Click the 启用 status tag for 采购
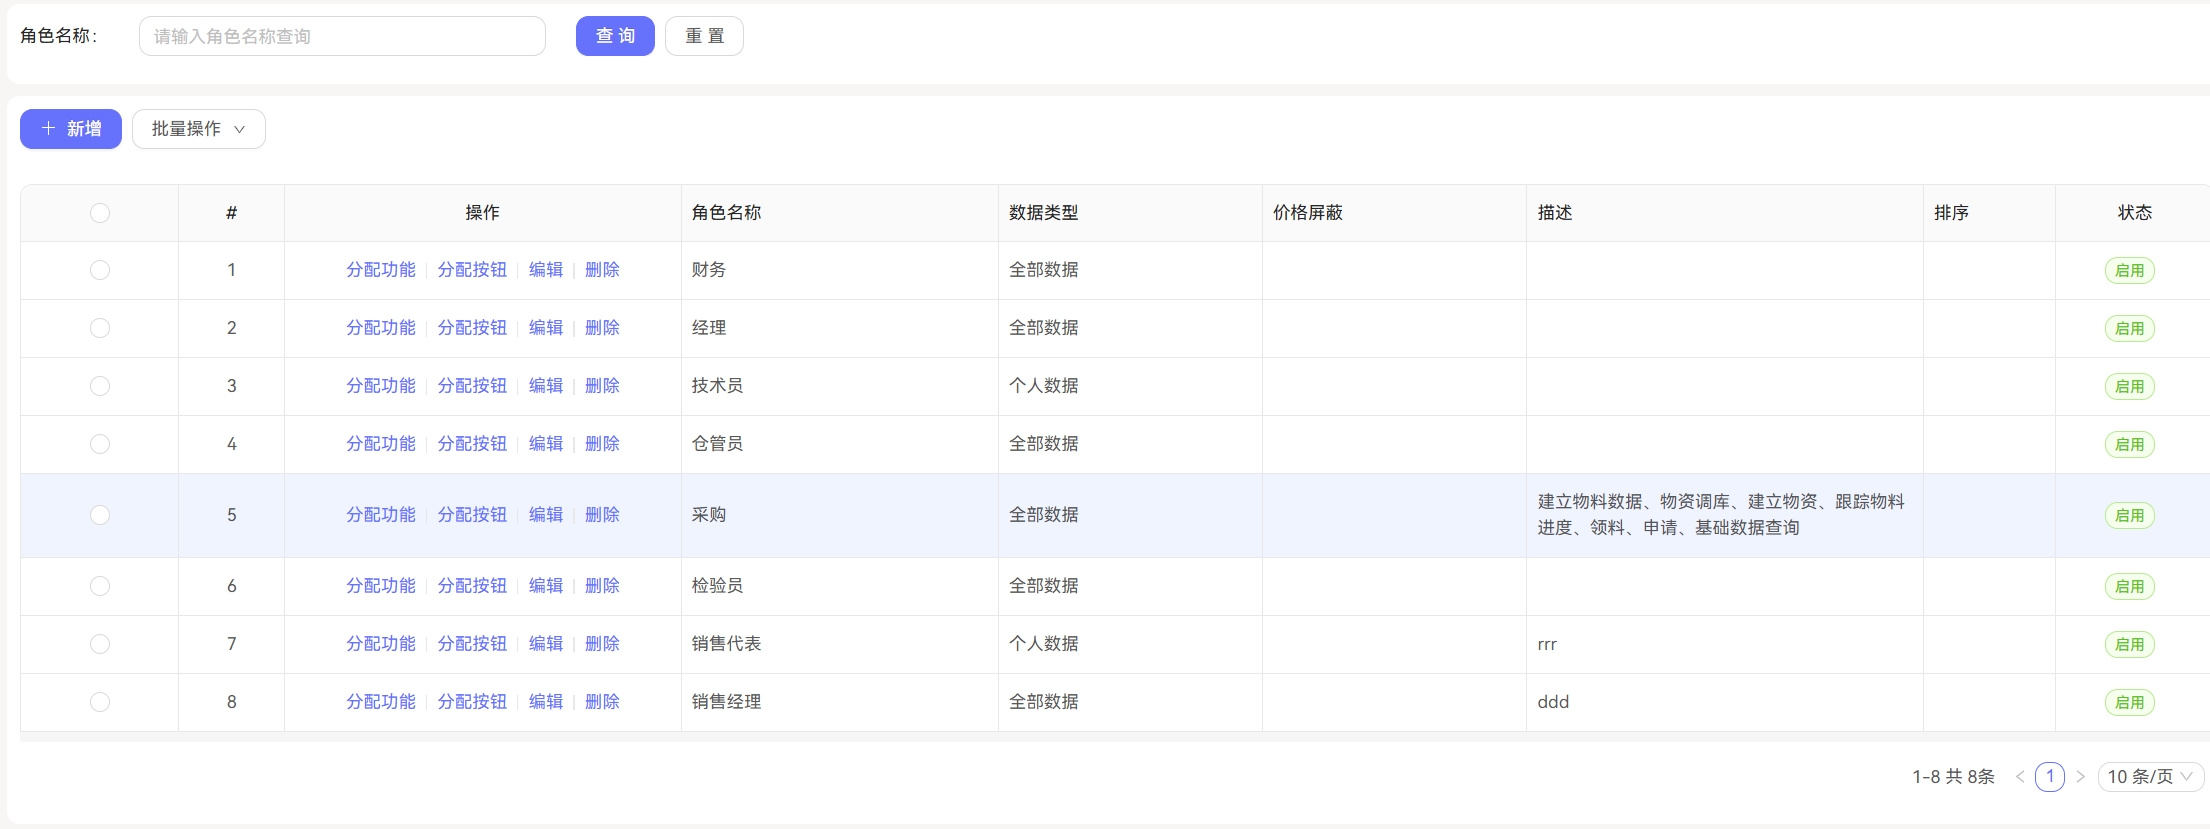2210x829 pixels. (2129, 516)
